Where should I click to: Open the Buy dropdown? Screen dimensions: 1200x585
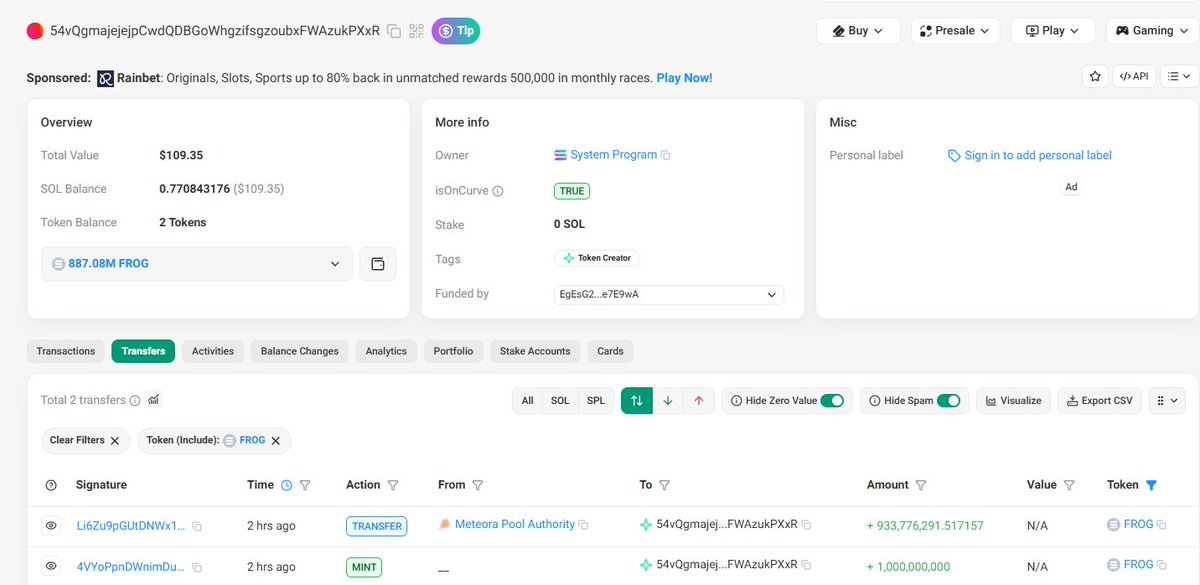(x=858, y=31)
